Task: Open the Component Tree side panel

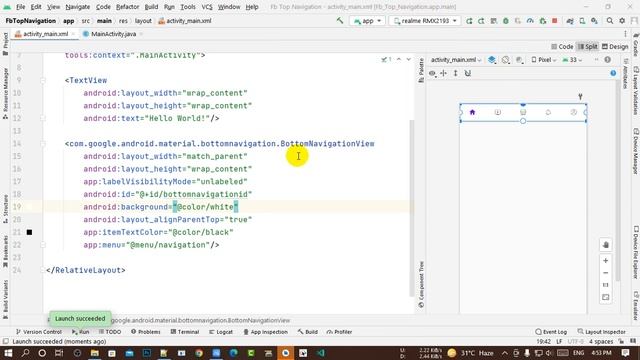Action: pos(421,284)
